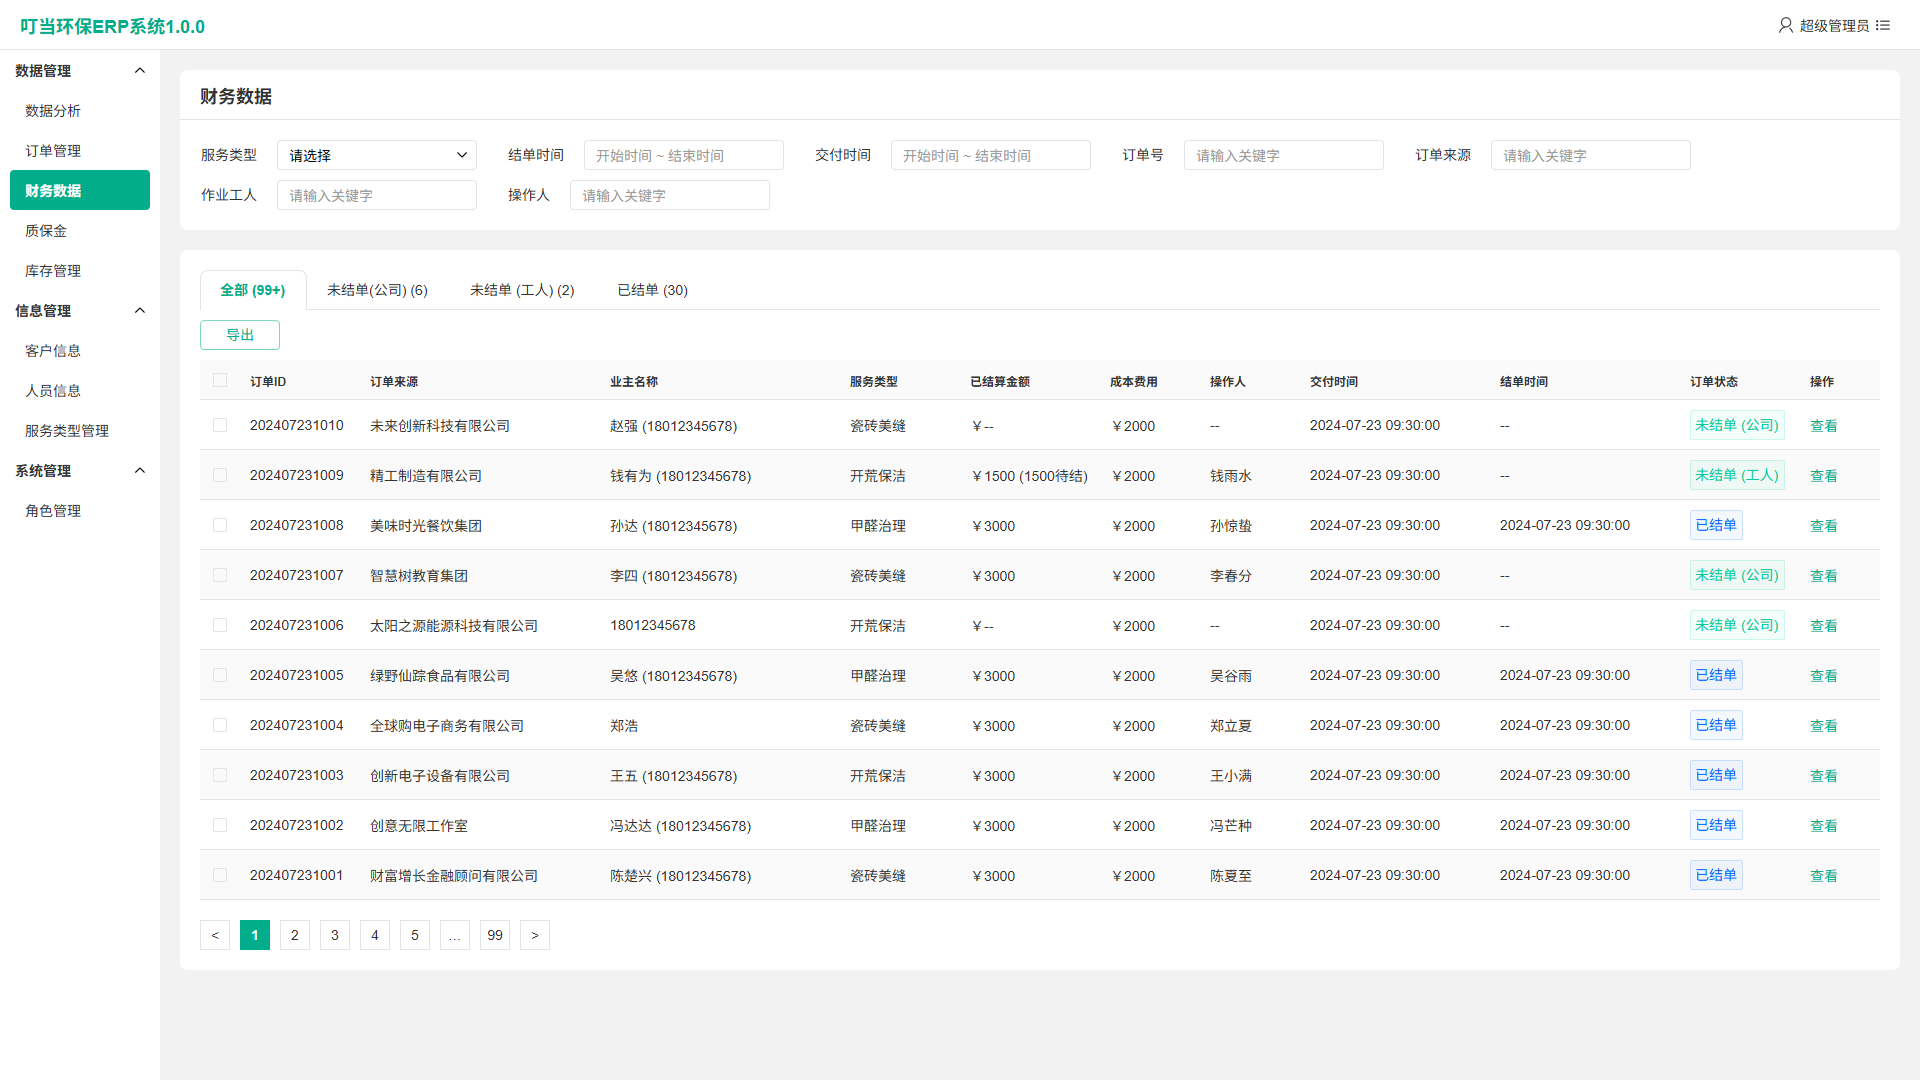1920x1080 pixels.
Task: Switch to the 未结单 (工人) (2) tab
Action: (x=522, y=290)
